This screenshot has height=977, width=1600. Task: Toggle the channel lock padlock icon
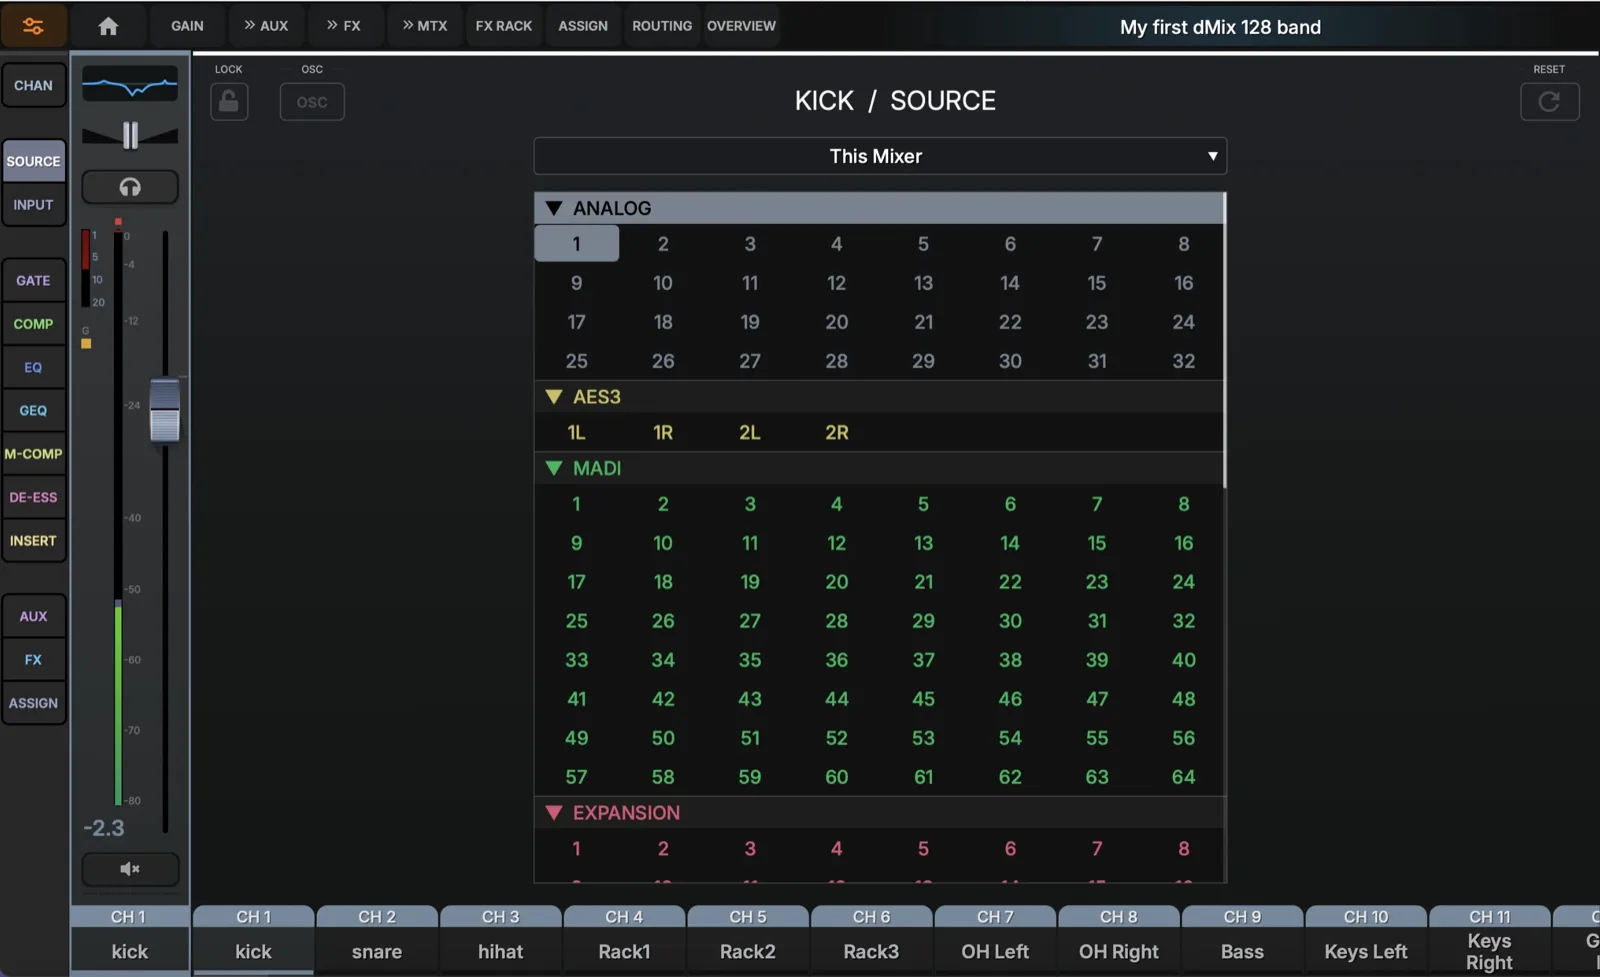(x=229, y=101)
